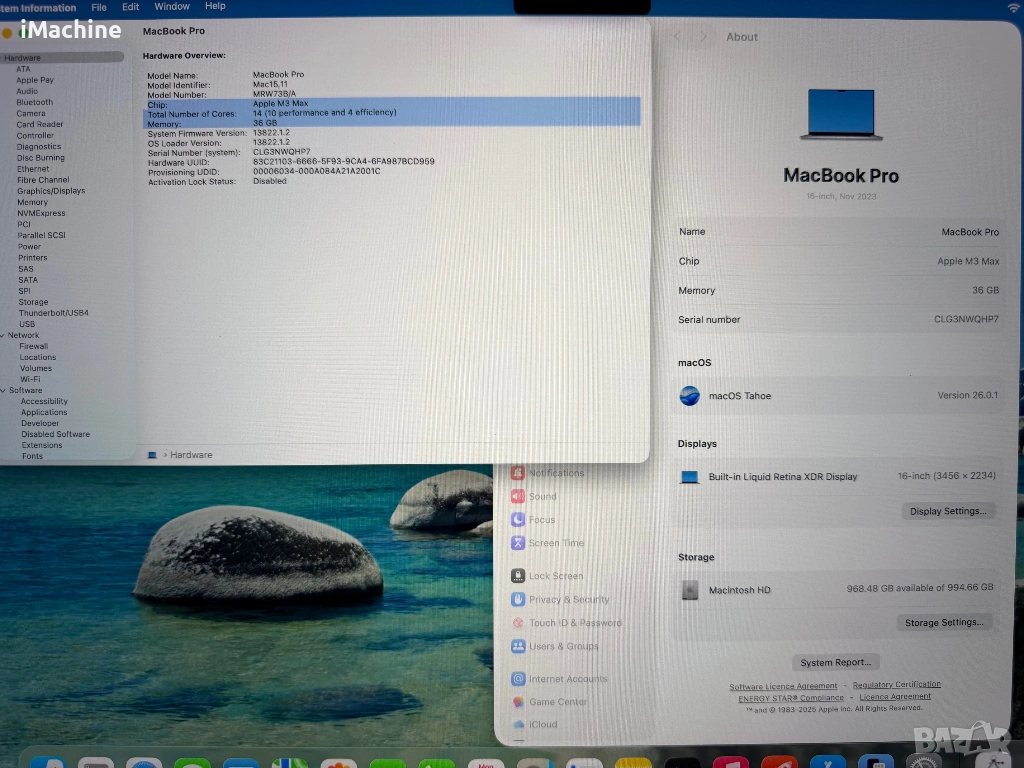Click the Display Settings button
This screenshot has height=768, width=1024.
pyautogui.click(x=947, y=511)
